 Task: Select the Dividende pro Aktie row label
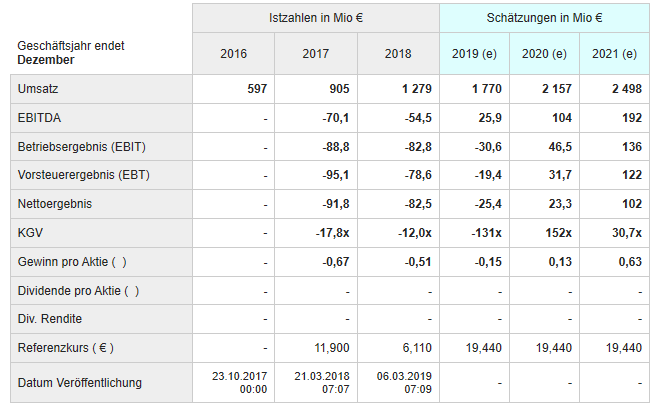click(x=78, y=291)
